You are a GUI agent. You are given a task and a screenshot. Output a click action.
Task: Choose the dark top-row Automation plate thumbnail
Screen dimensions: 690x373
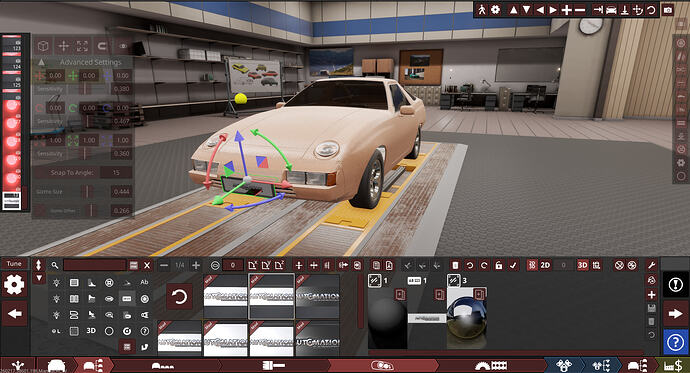(318, 296)
